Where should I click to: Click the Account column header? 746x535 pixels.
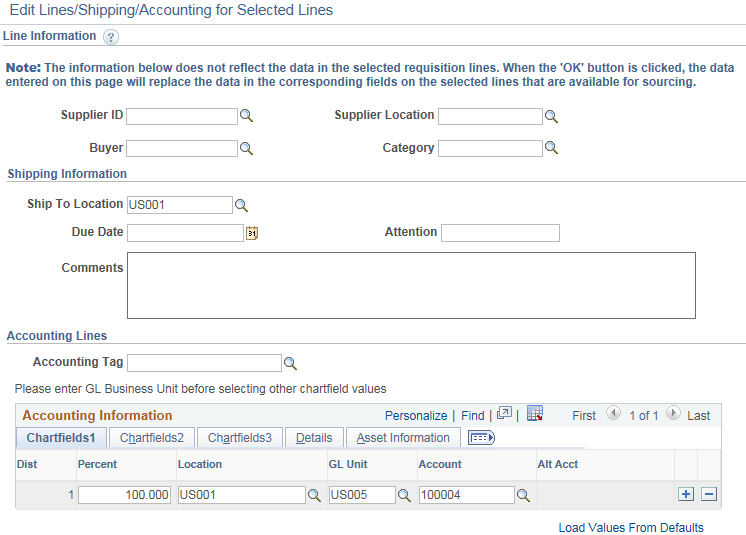pos(440,464)
